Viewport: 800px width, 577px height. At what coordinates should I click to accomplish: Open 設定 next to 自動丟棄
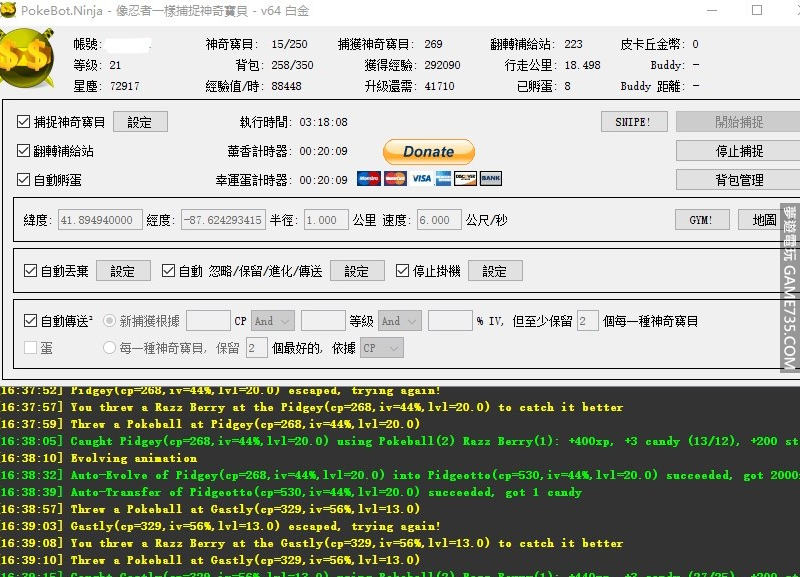coord(123,271)
